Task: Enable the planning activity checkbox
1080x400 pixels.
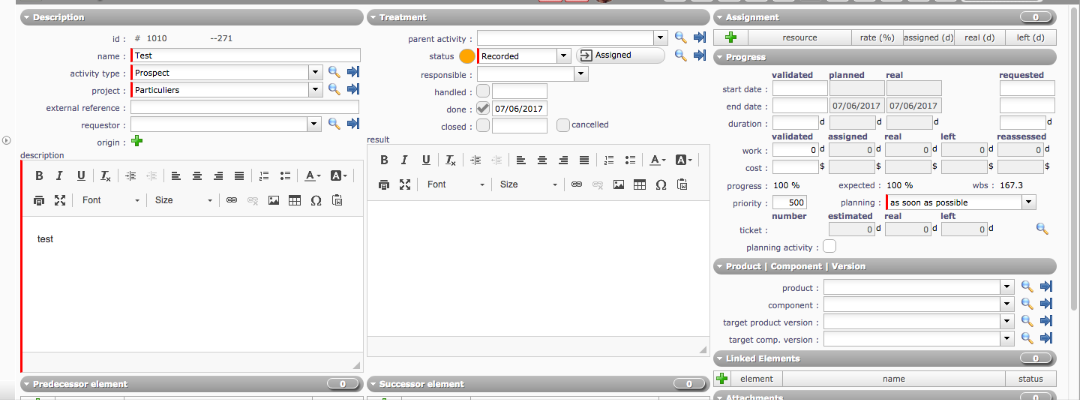Action: 829,247
